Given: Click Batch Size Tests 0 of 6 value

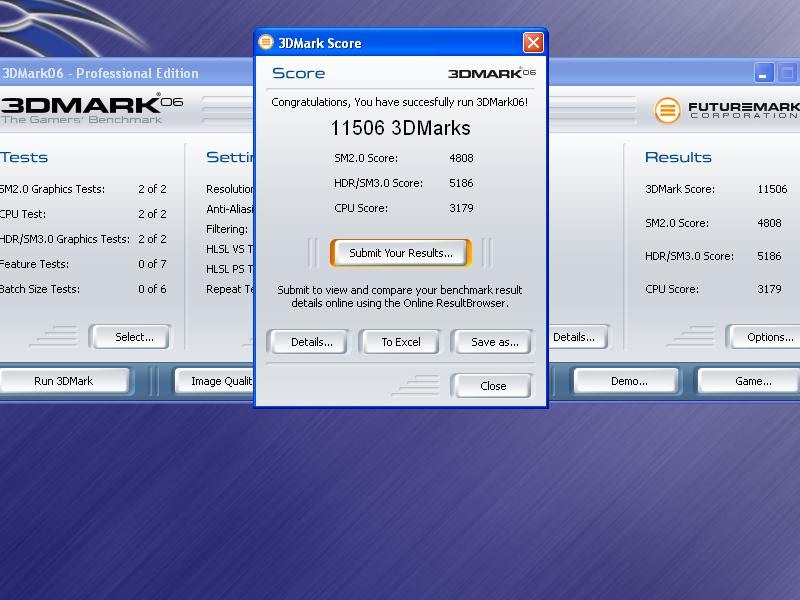Looking at the screenshot, I should [152, 289].
